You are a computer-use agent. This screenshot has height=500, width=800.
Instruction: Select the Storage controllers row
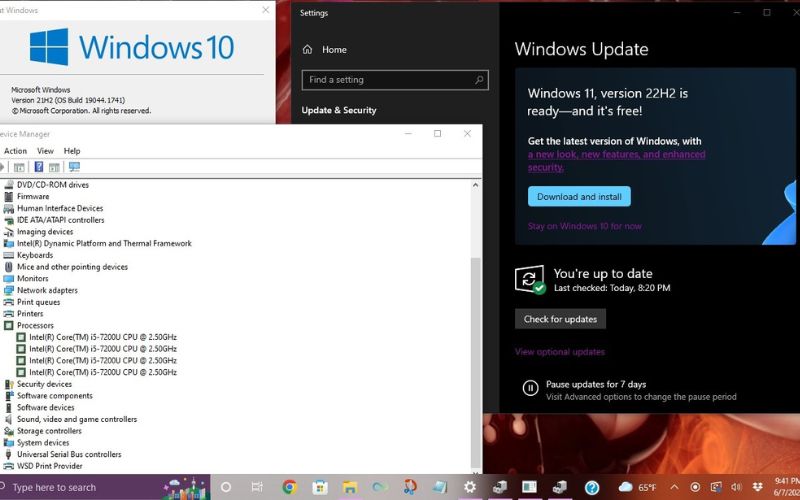[49, 431]
